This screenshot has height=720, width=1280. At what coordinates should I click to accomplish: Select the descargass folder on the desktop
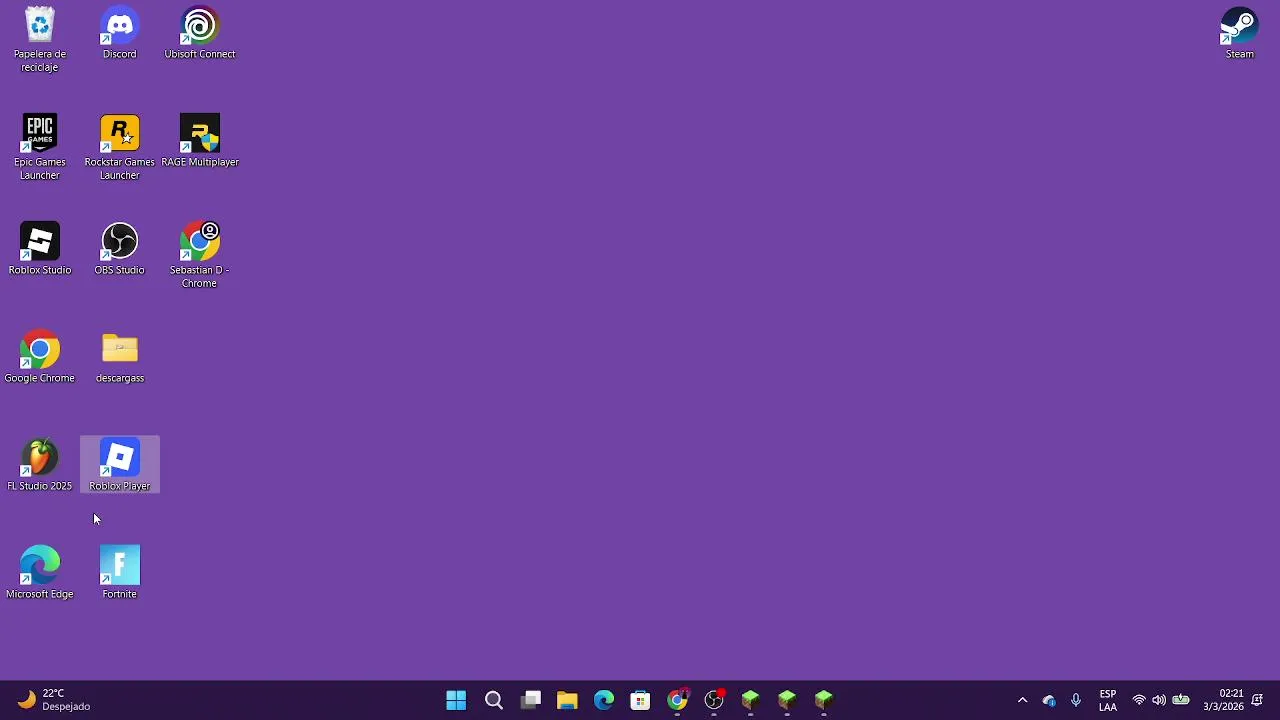120,357
